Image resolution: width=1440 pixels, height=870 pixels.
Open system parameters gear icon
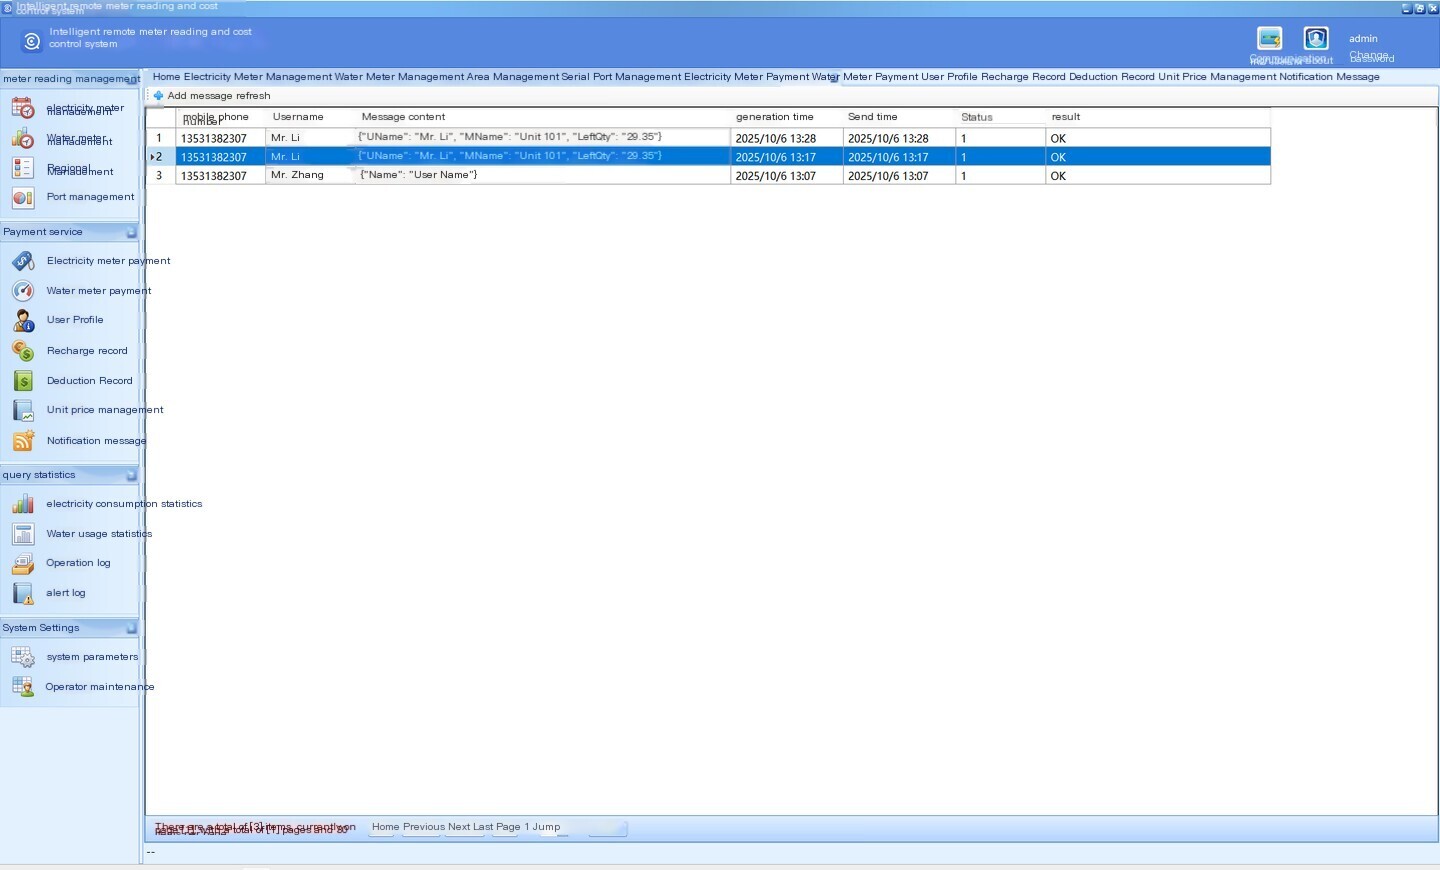pyautogui.click(x=23, y=657)
